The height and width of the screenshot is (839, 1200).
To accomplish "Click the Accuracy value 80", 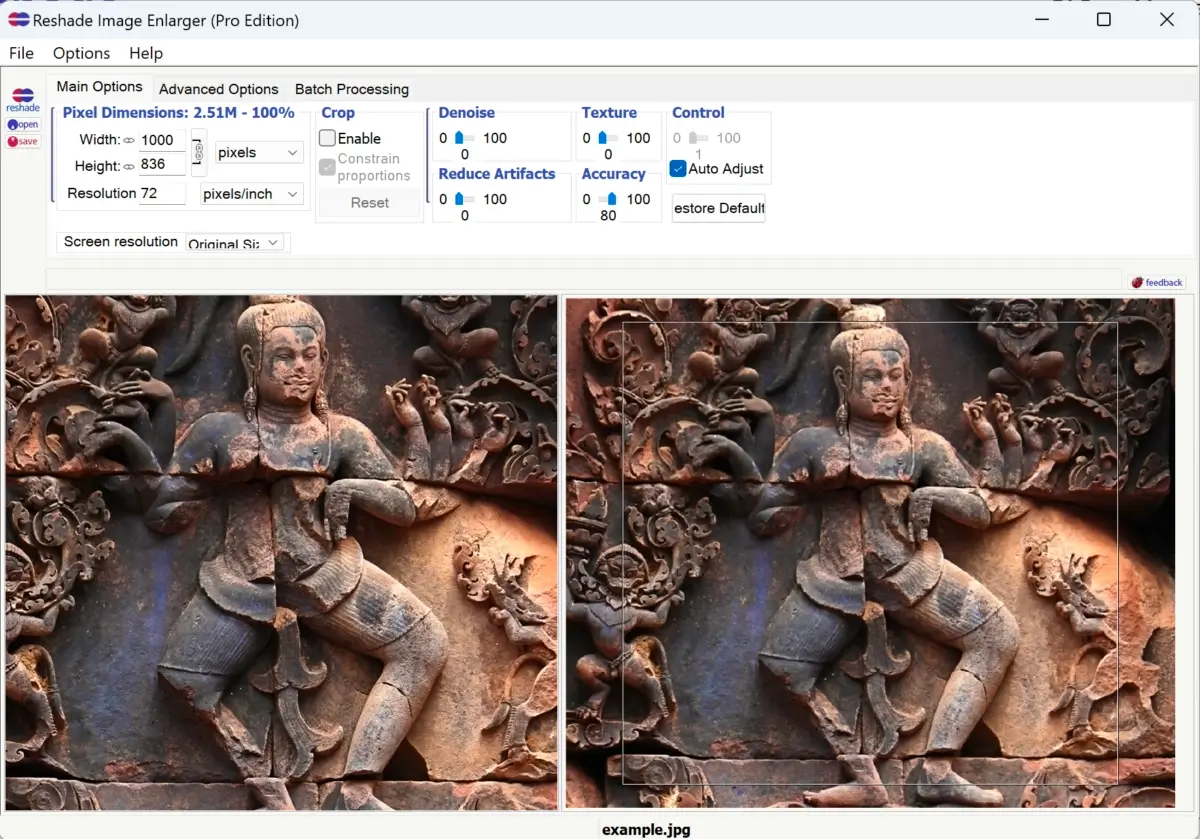I will (x=608, y=215).
